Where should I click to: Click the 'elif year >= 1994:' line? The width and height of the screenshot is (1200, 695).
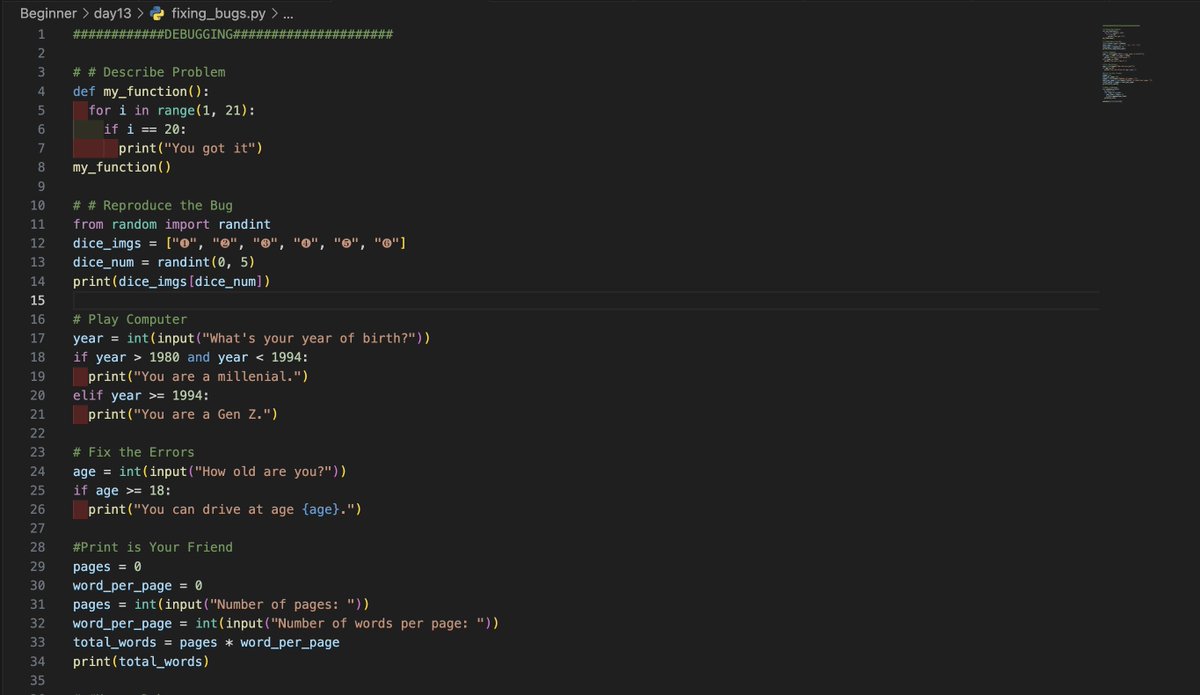[x=141, y=395]
